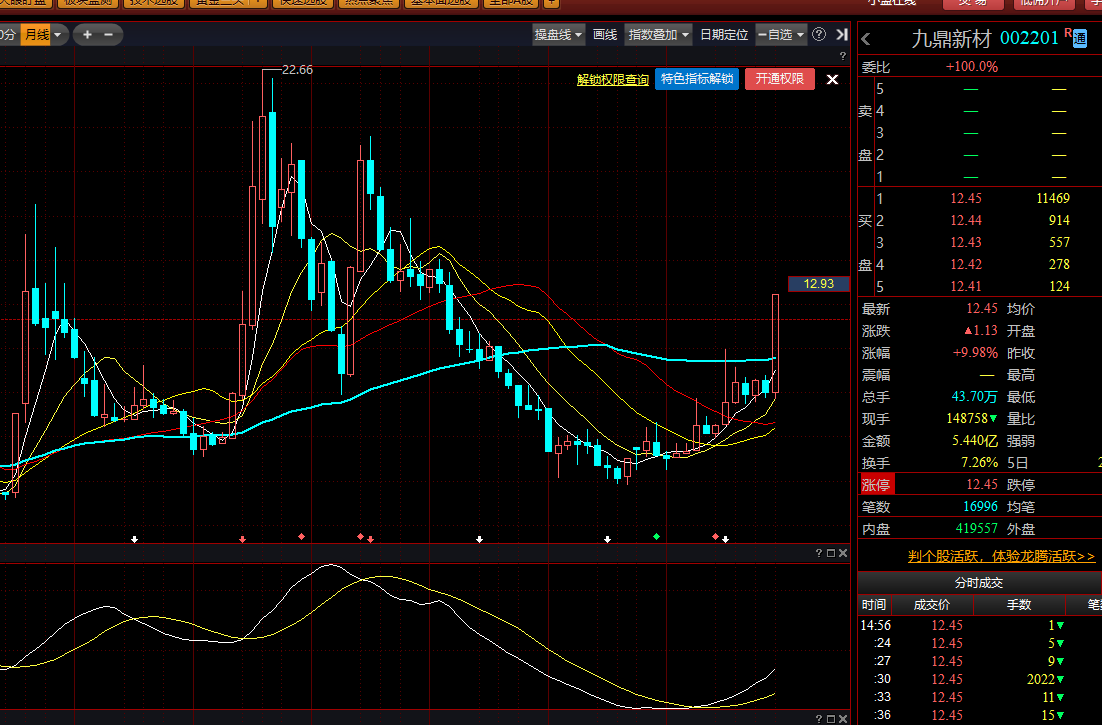
Task: Close the unlock permissions banner
Action: (x=832, y=79)
